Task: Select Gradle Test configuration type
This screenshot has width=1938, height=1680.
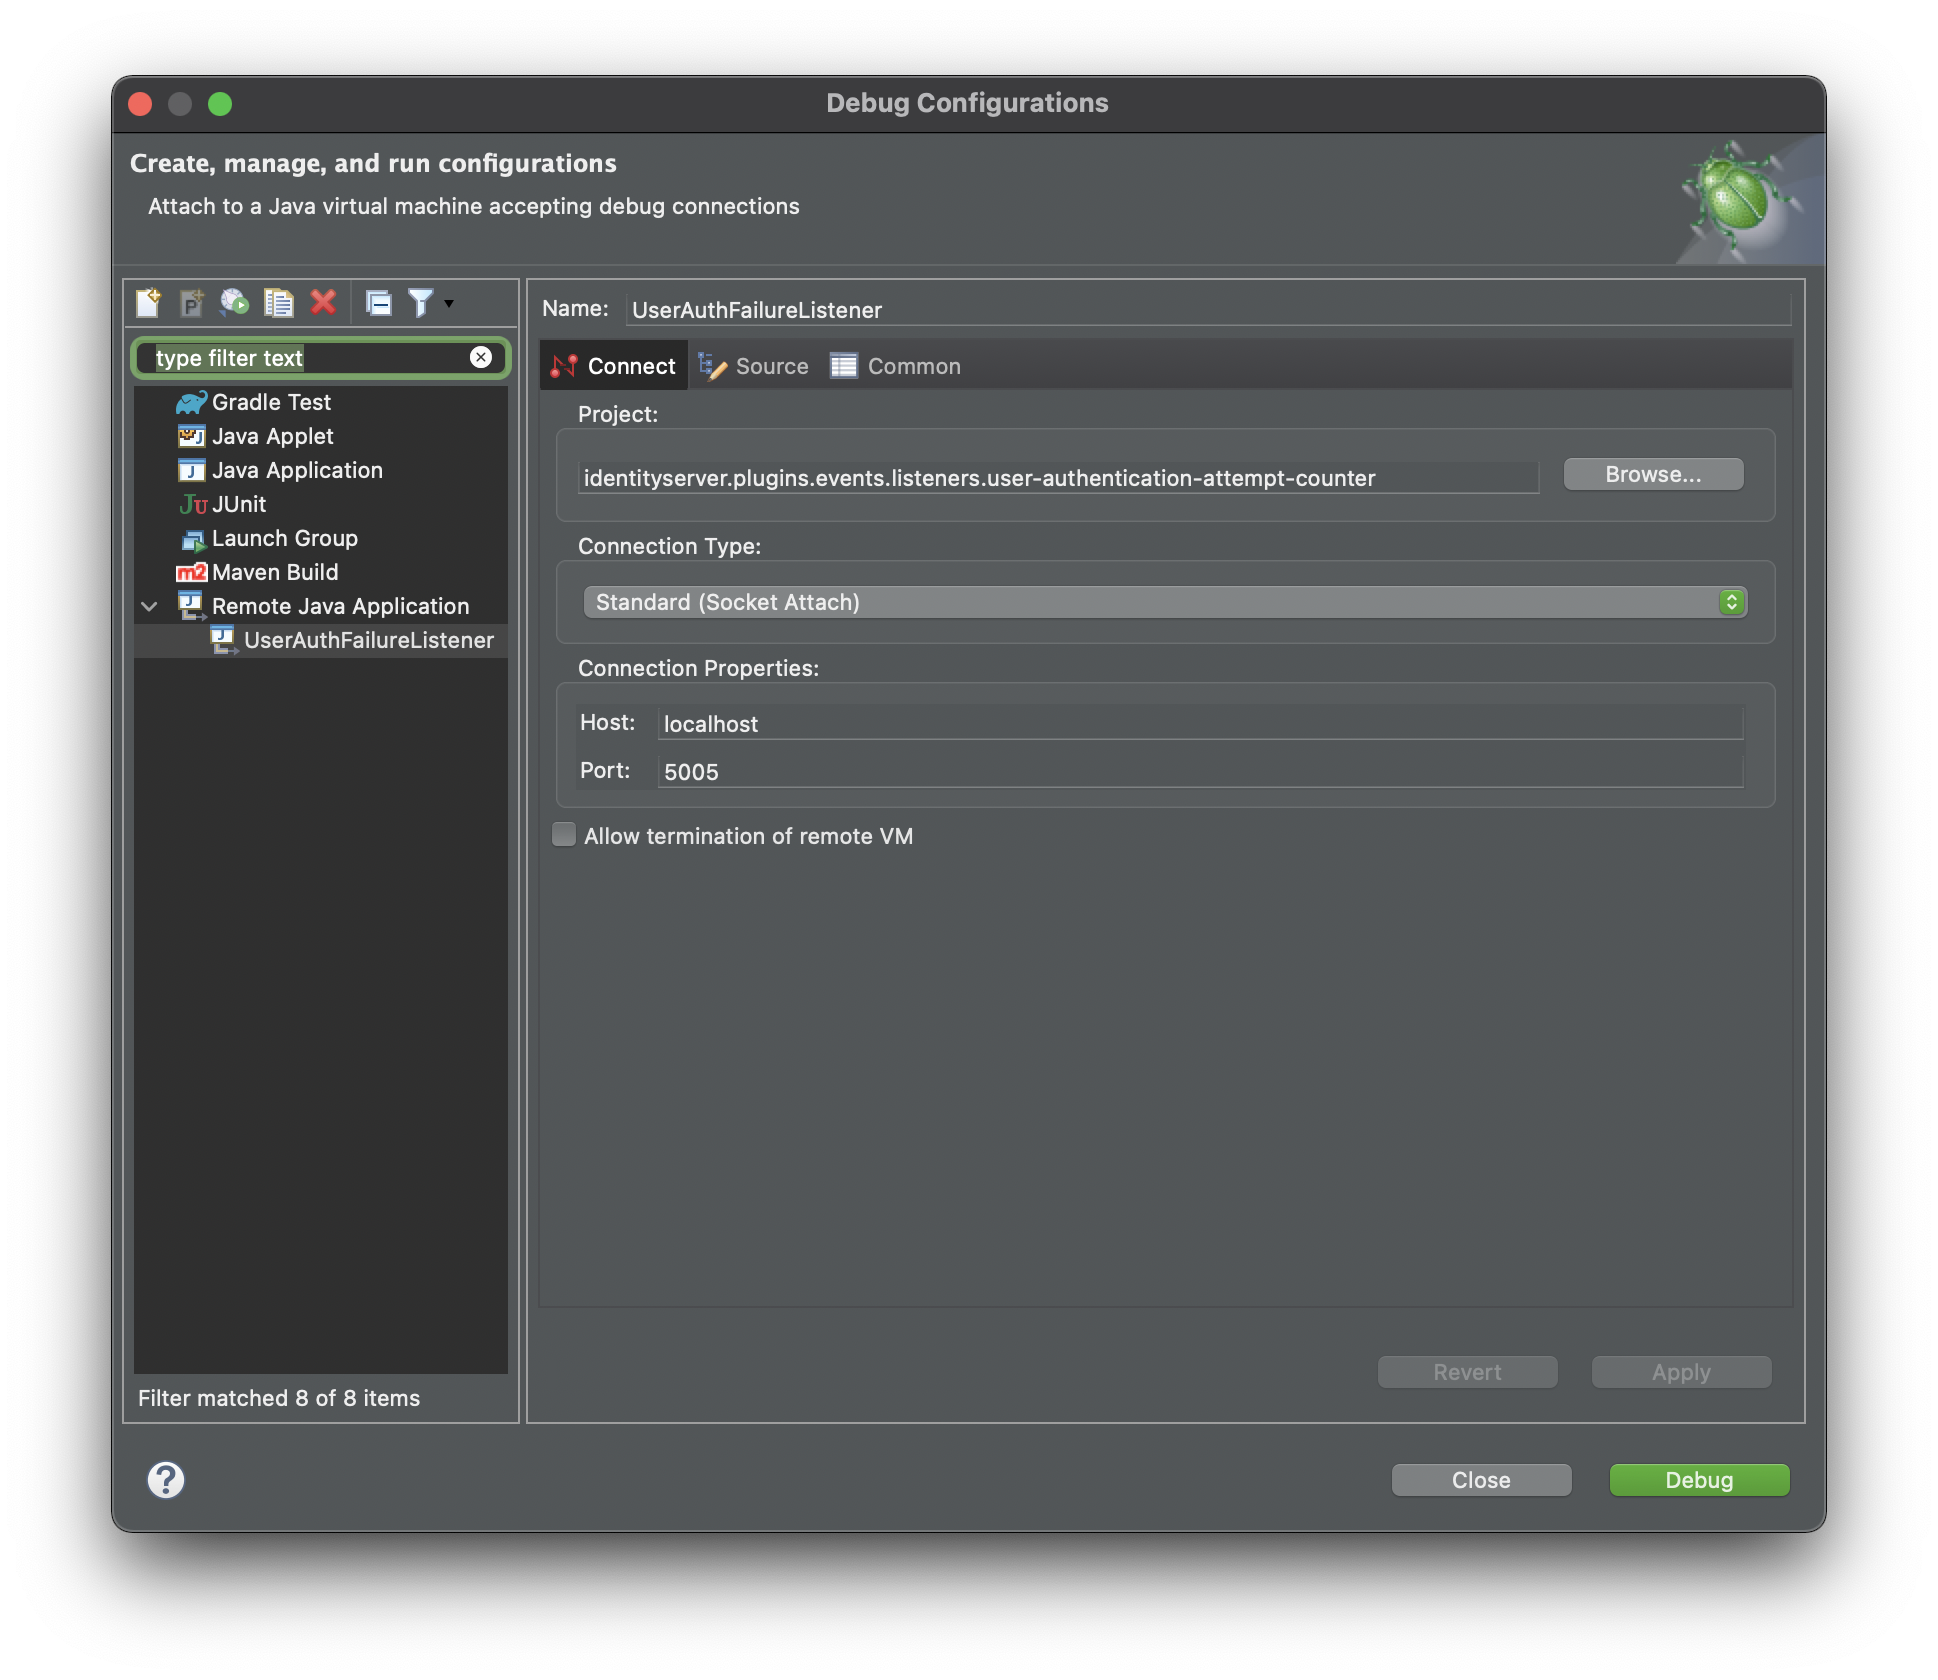Action: pos(271,402)
